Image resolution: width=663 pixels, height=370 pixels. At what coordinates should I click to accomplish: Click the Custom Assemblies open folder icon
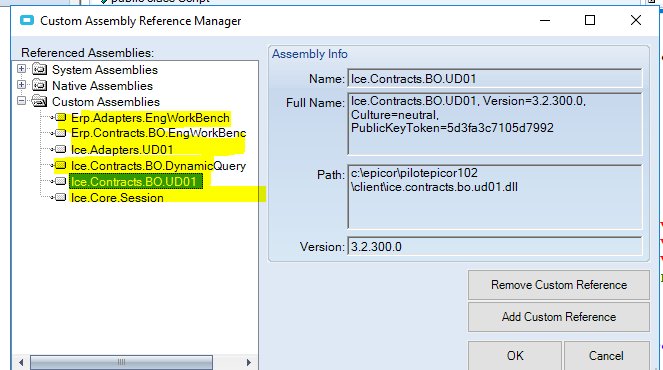click(39, 101)
